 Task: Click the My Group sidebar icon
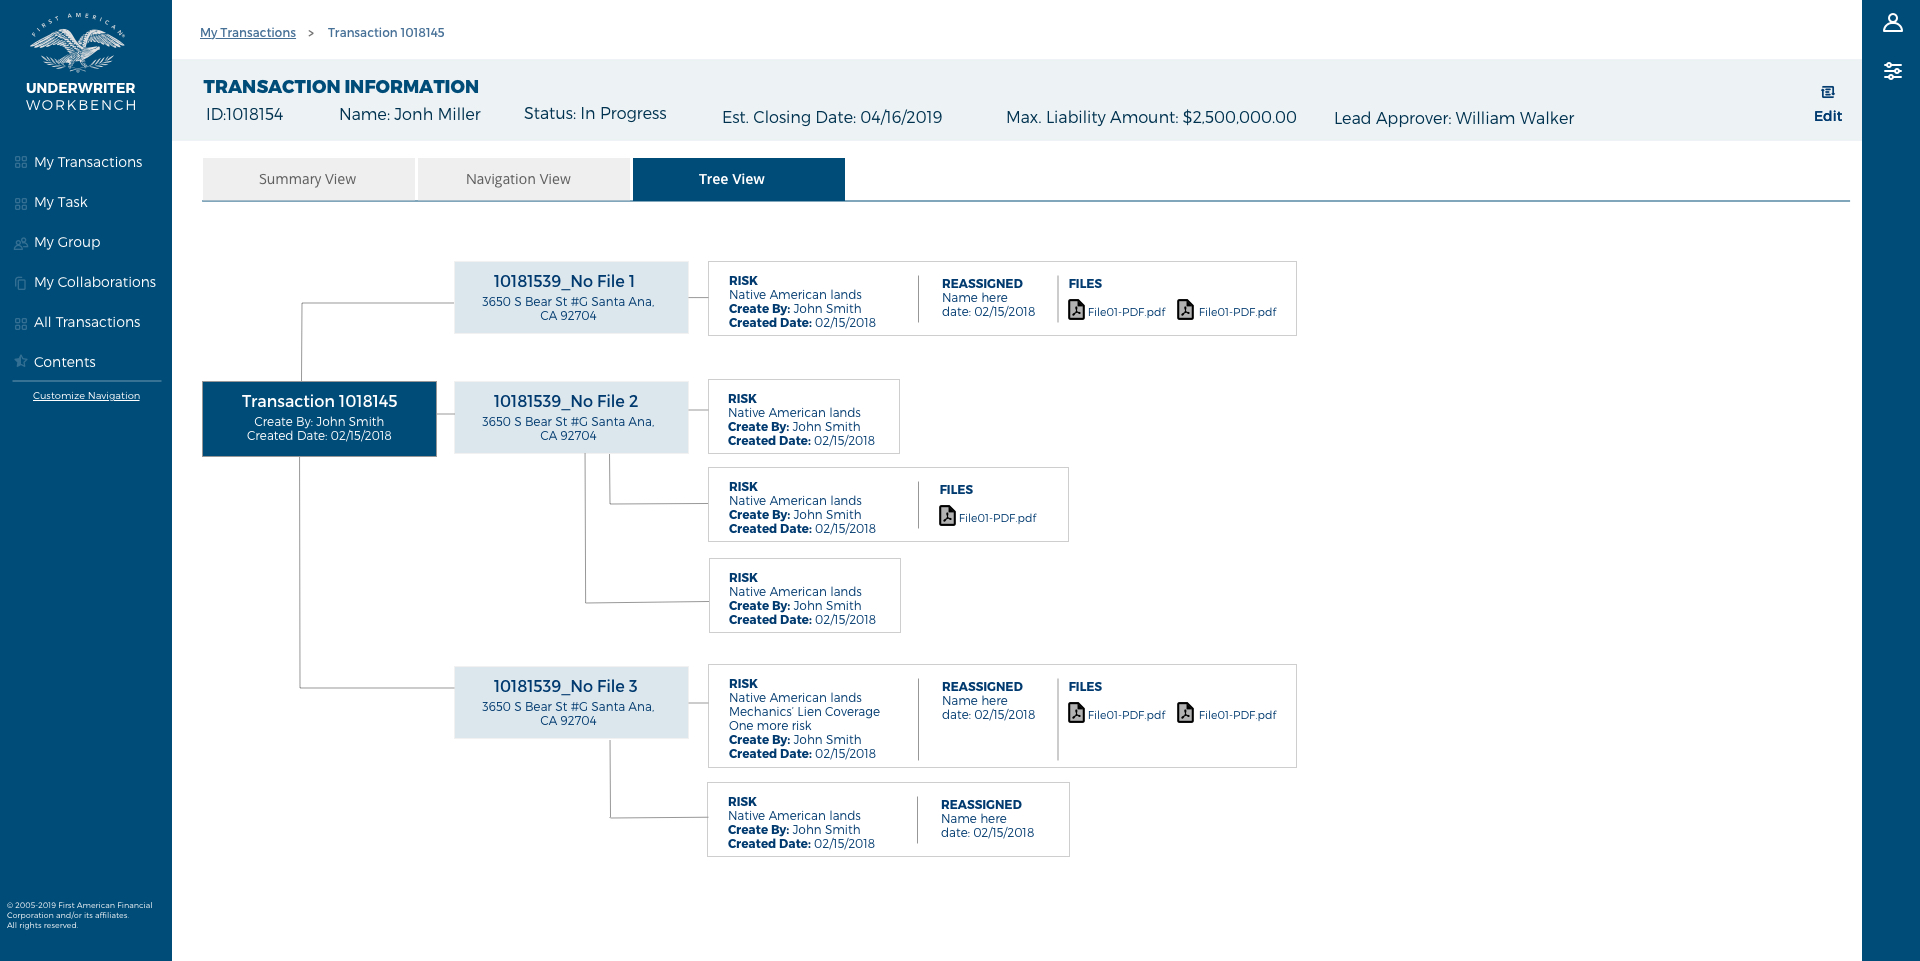click(21, 243)
